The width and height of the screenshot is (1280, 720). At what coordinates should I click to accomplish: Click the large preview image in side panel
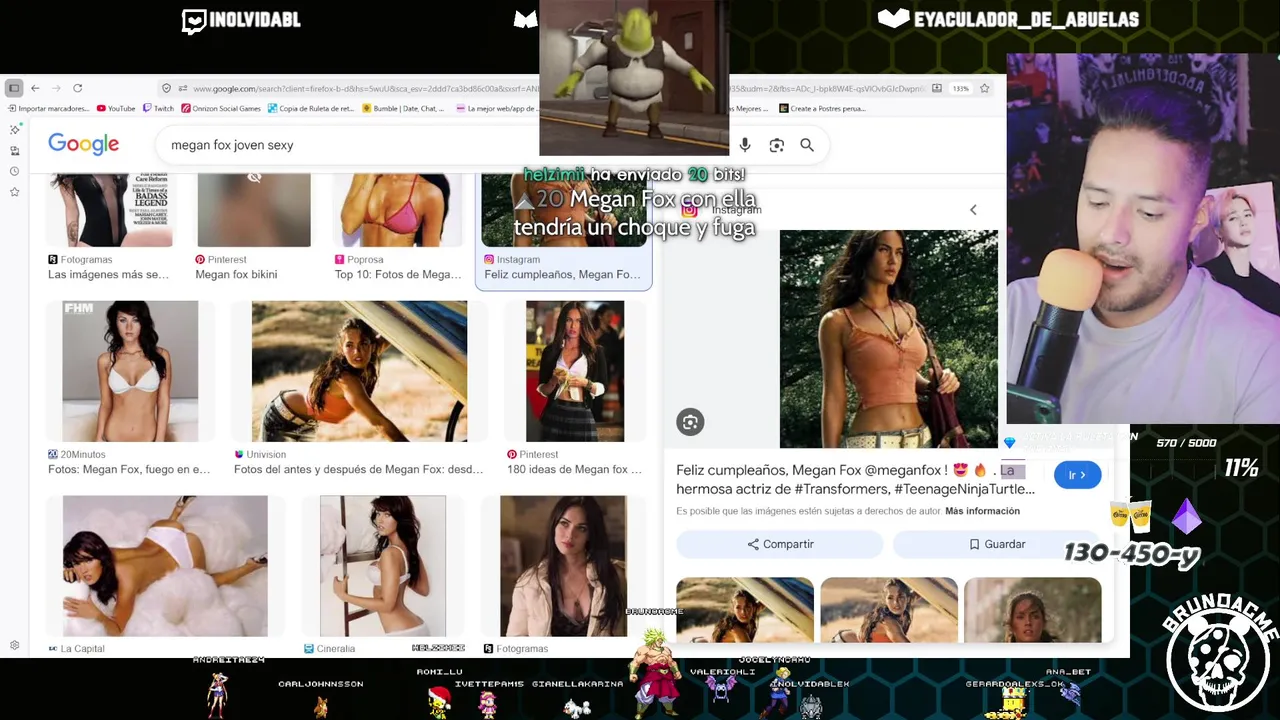pyautogui.click(x=888, y=339)
